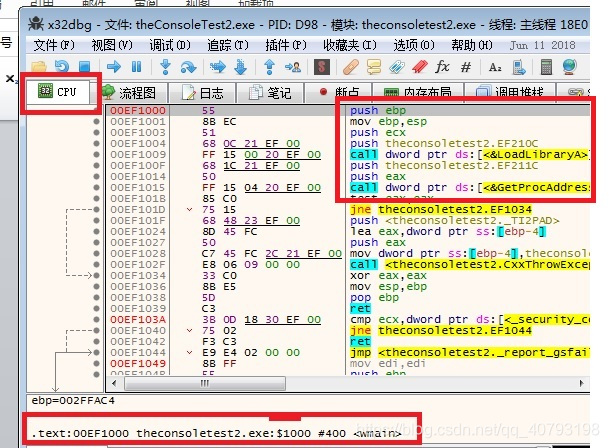Click the globe check-for-updates icon
Screen dimensions: 609x448
(569, 67)
